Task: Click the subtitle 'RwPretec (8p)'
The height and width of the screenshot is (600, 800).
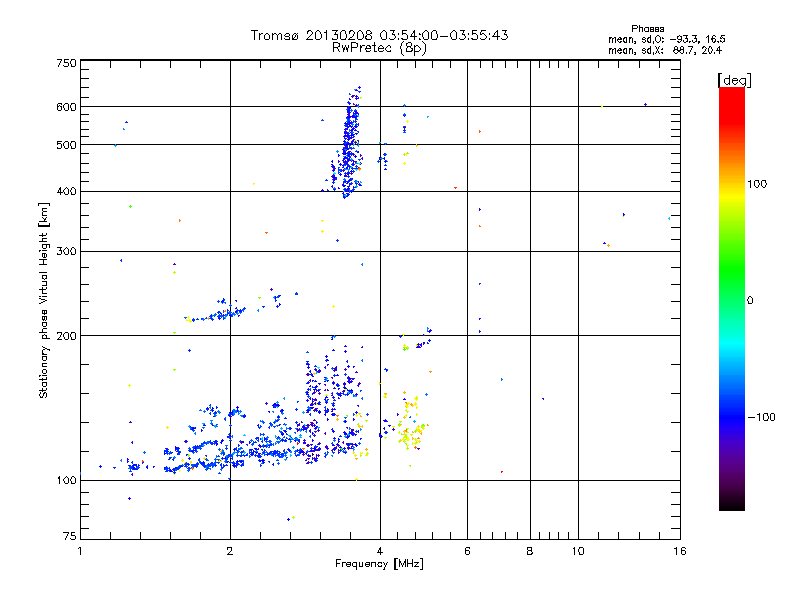Action: click(379, 48)
